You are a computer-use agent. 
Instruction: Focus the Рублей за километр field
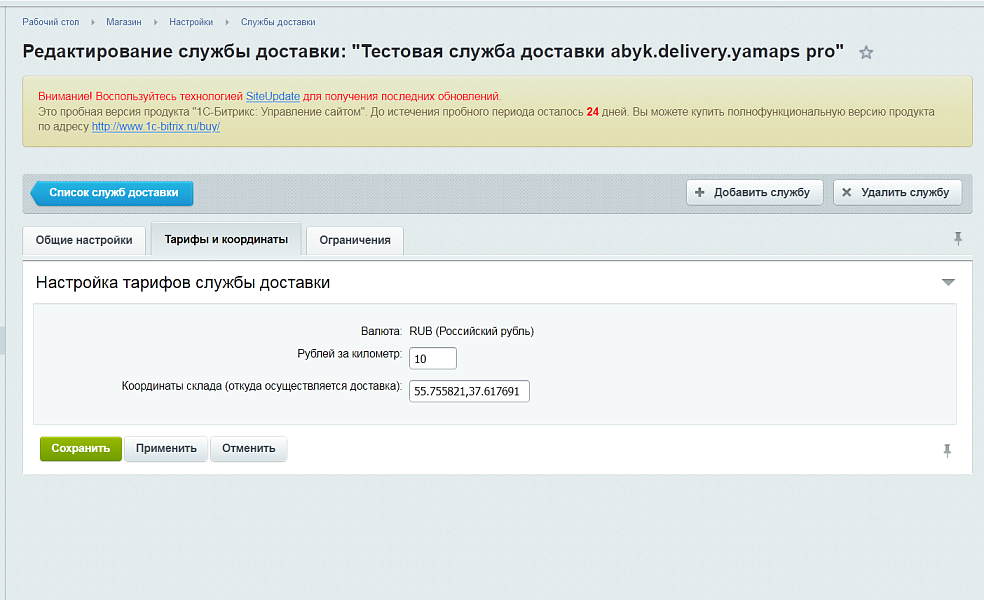(433, 358)
